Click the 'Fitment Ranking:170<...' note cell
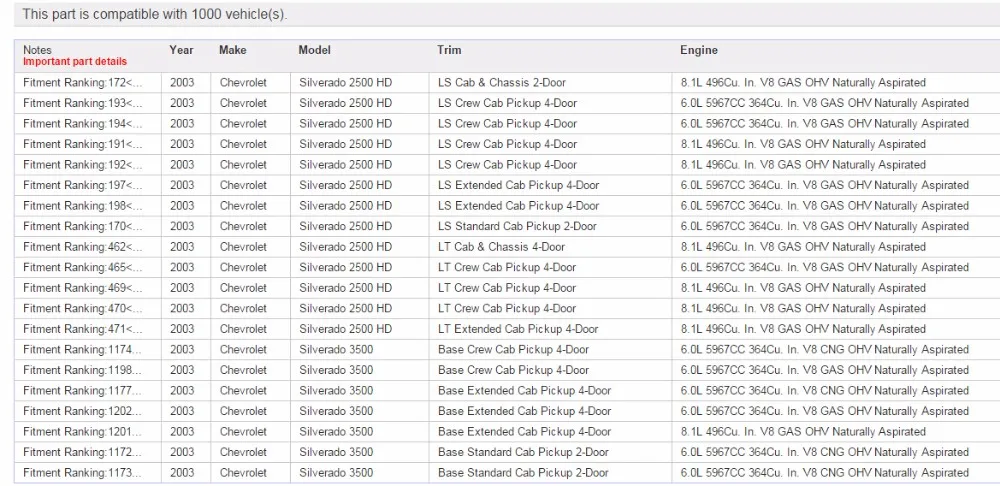Screen dimensions: 1000x486 pyautogui.click(x=88, y=226)
